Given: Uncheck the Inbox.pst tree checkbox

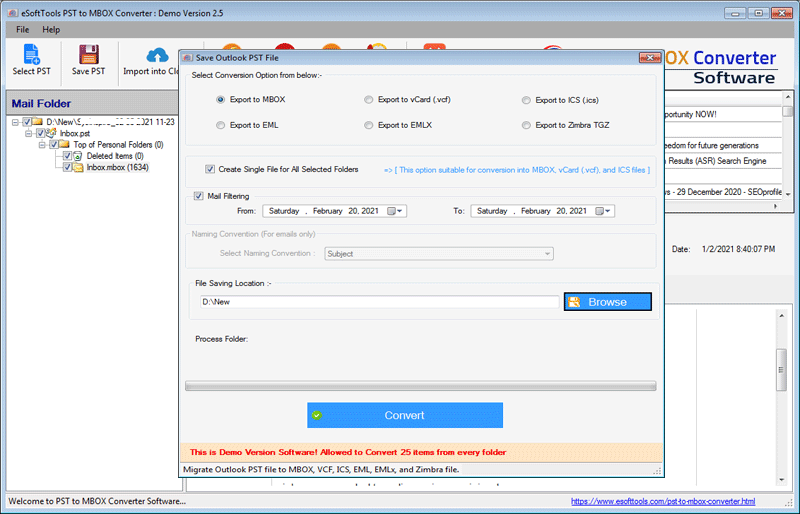Looking at the screenshot, I should (x=40, y=133).
